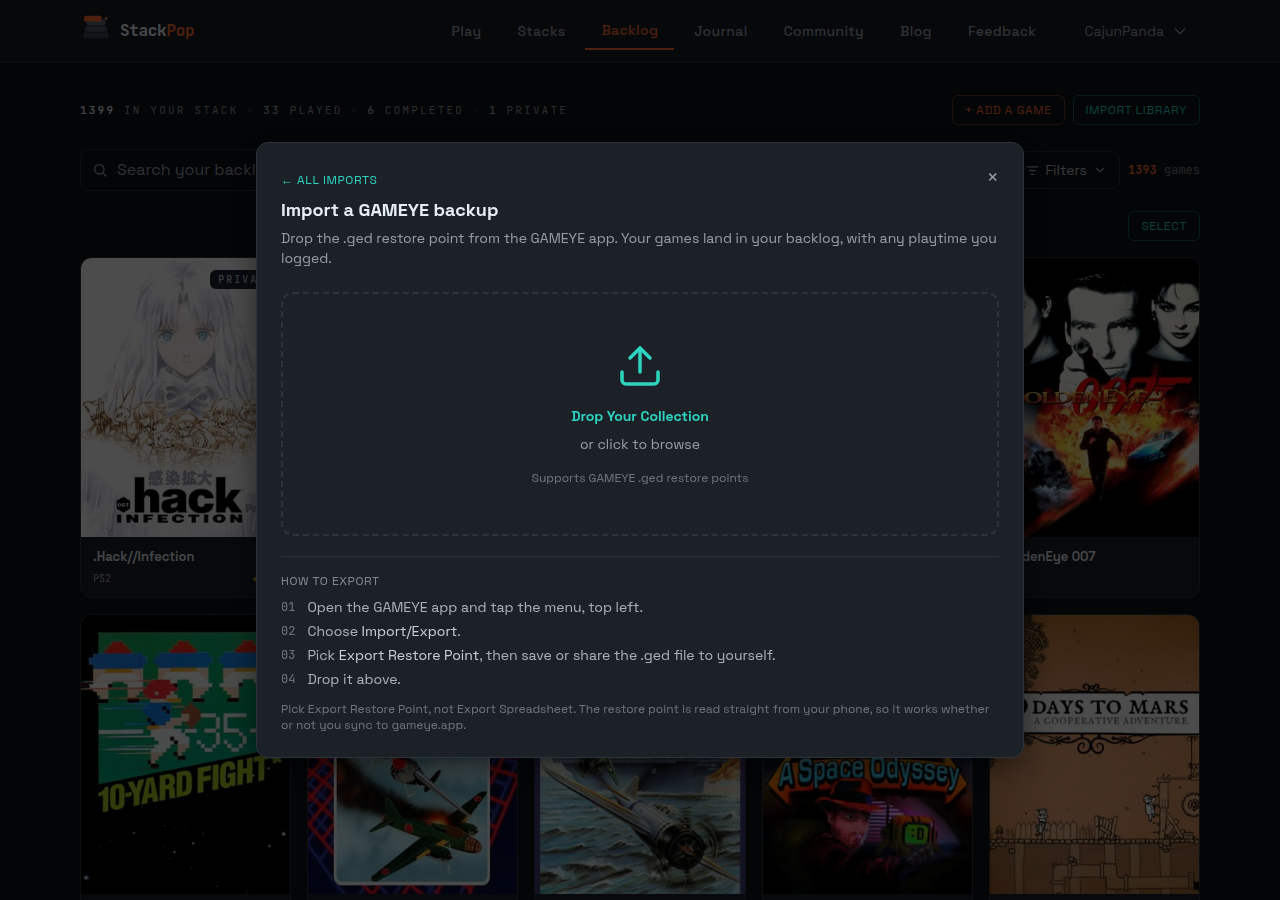Click the upload arrow icon in drop zone
The image size is (1280, 900).
coord(640,366)
